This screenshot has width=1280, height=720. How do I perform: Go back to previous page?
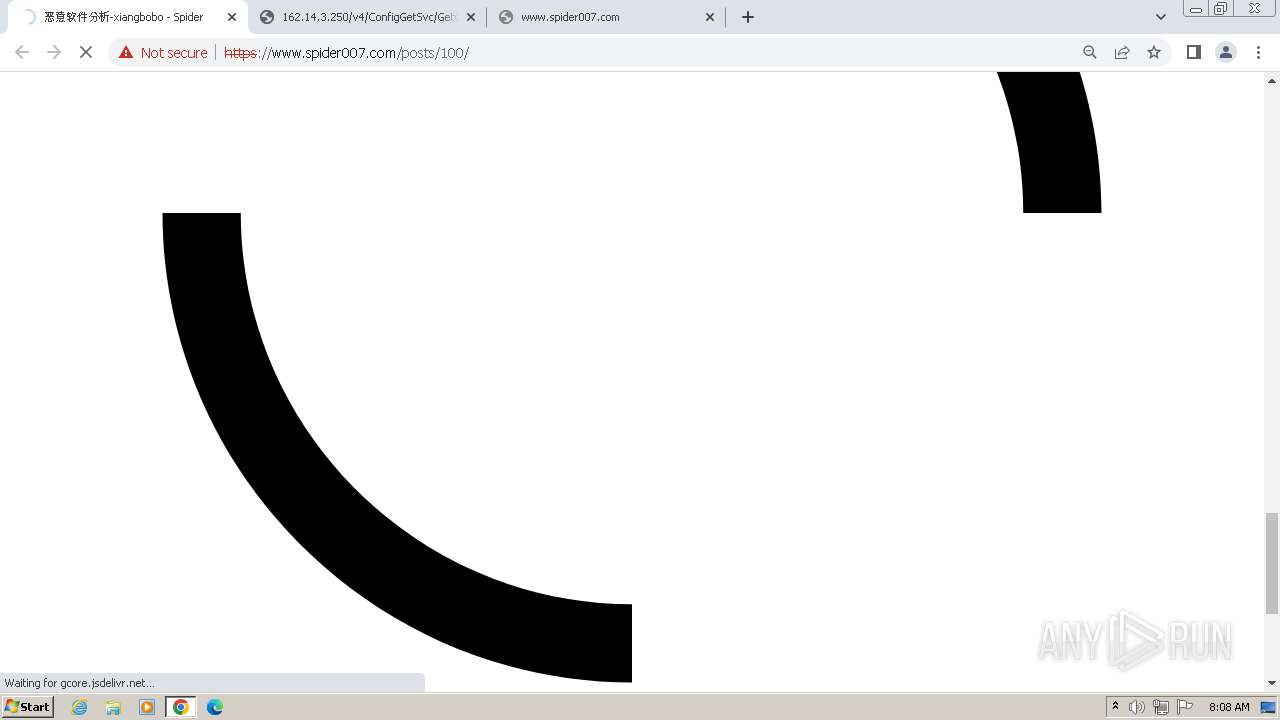[x=22, y=52]
